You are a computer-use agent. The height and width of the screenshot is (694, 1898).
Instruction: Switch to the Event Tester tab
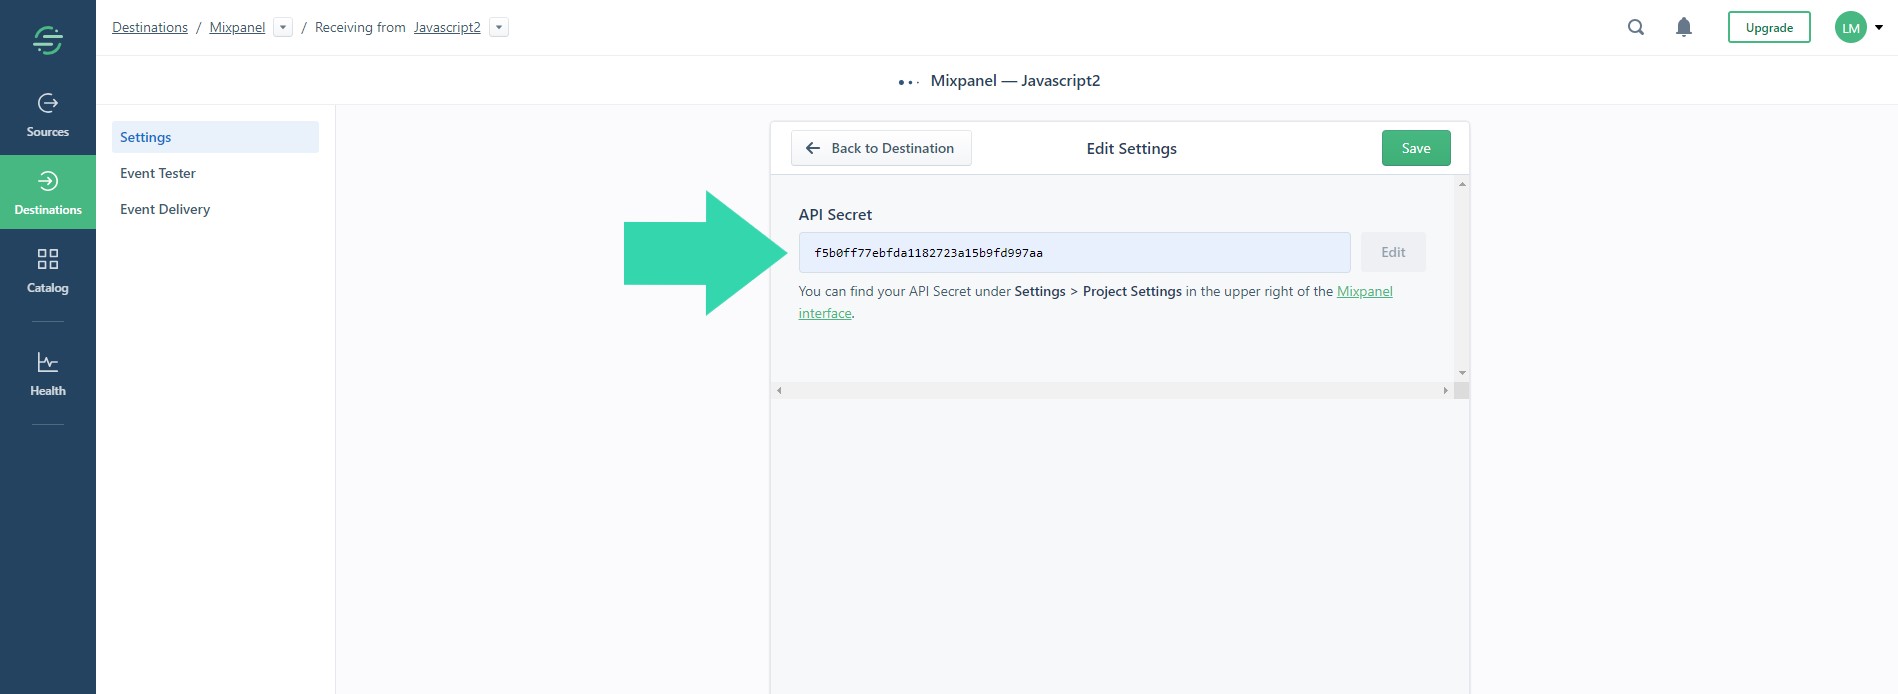(158, 173)
